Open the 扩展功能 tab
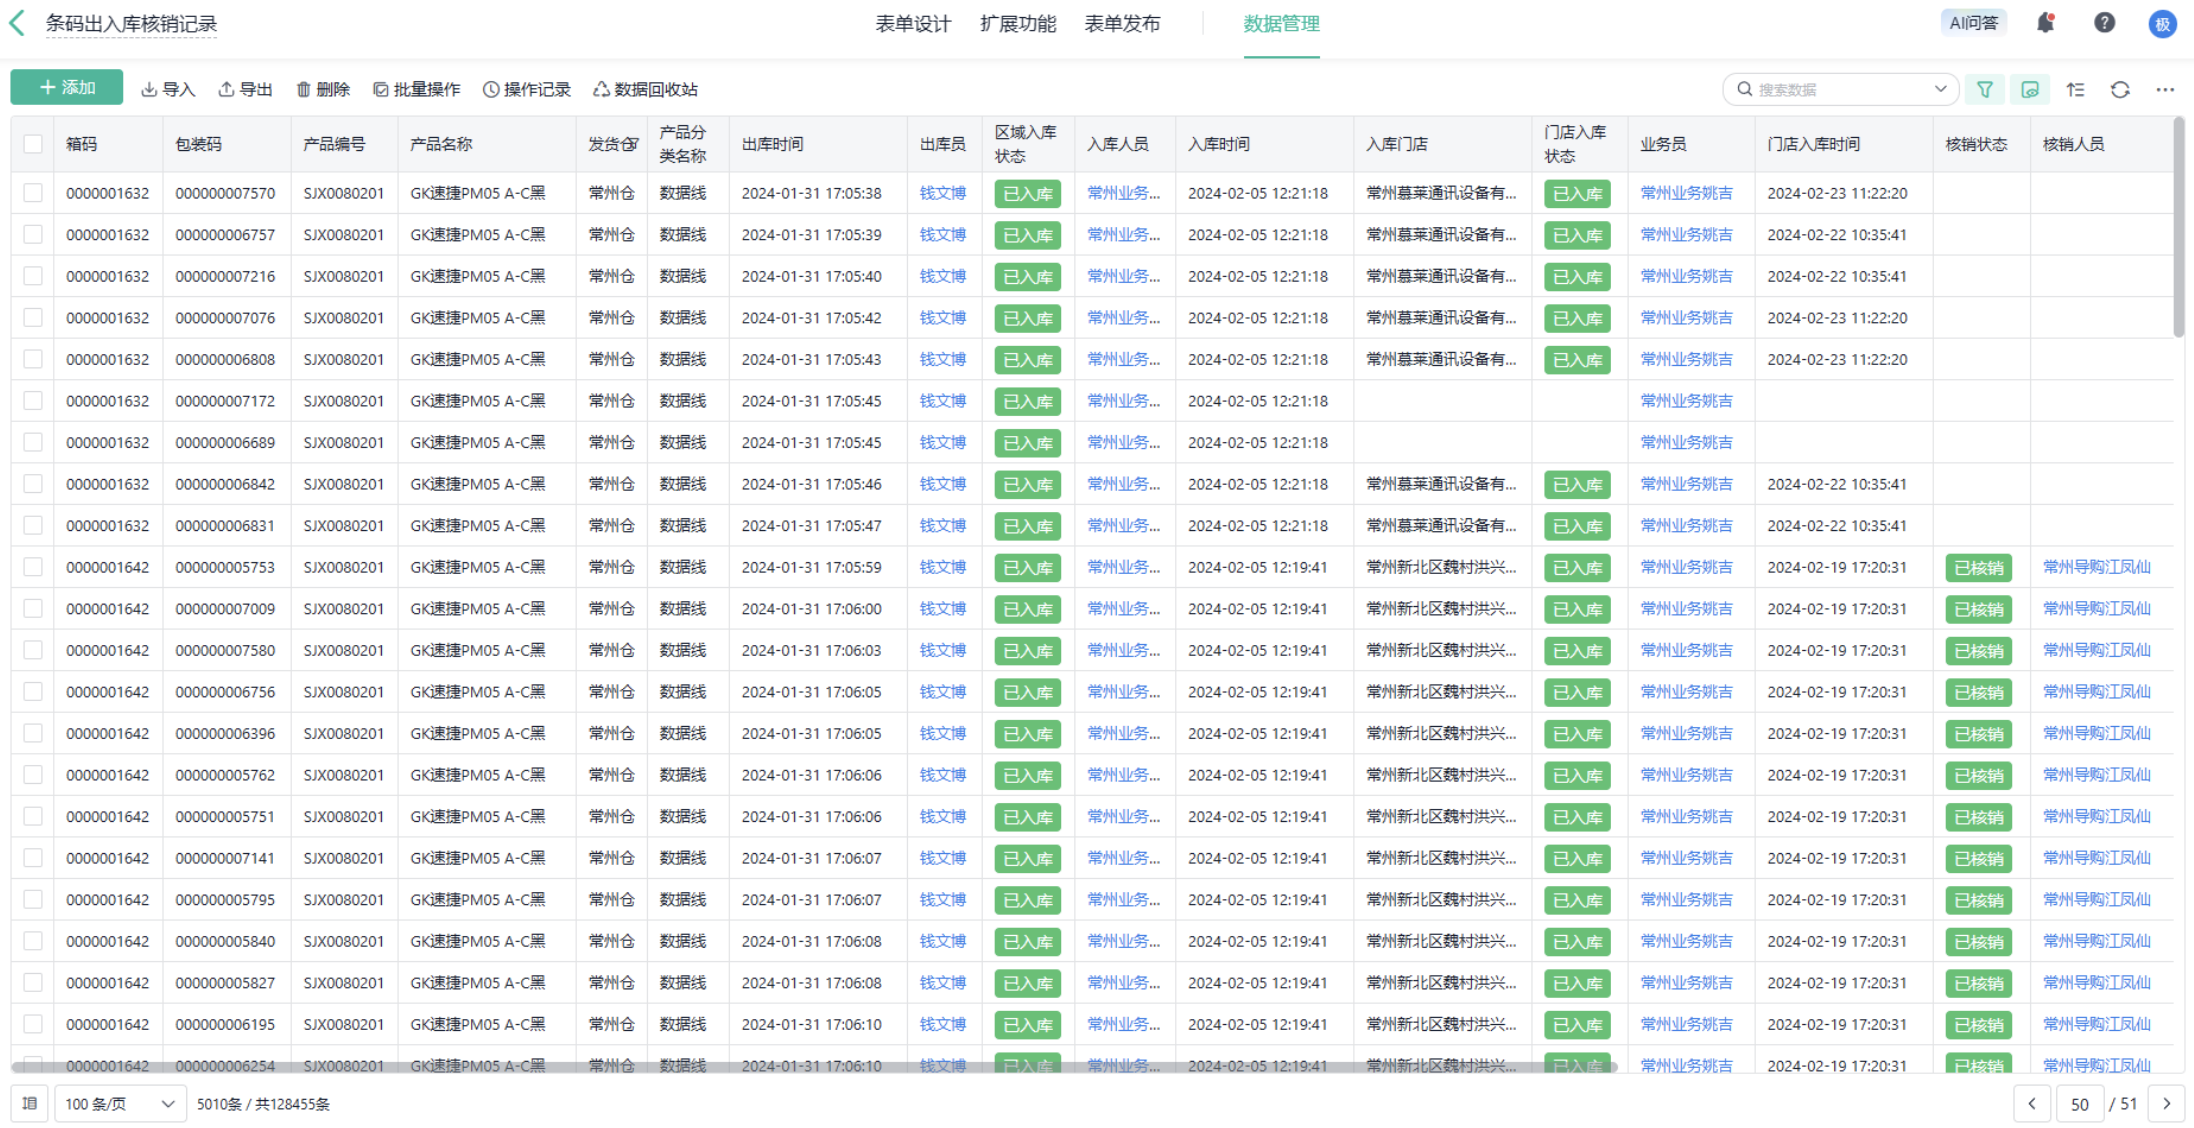The height and width of the screenshot is (1128, 2194). point(1017,23)
